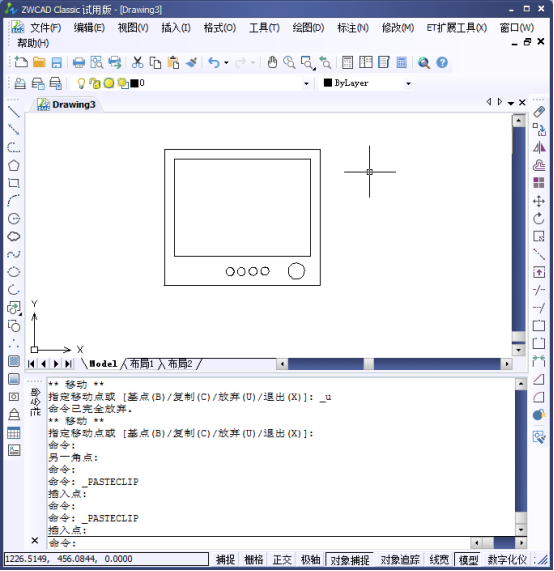Open the Redo history dropdown arrow

pyautogui.click(x=253, y=63)
